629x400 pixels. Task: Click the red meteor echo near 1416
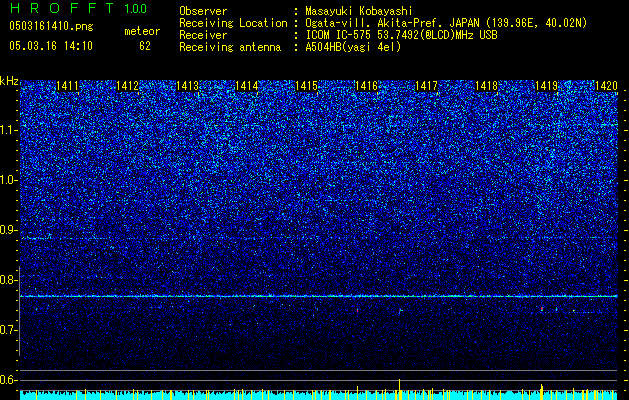tap(357, 311)
